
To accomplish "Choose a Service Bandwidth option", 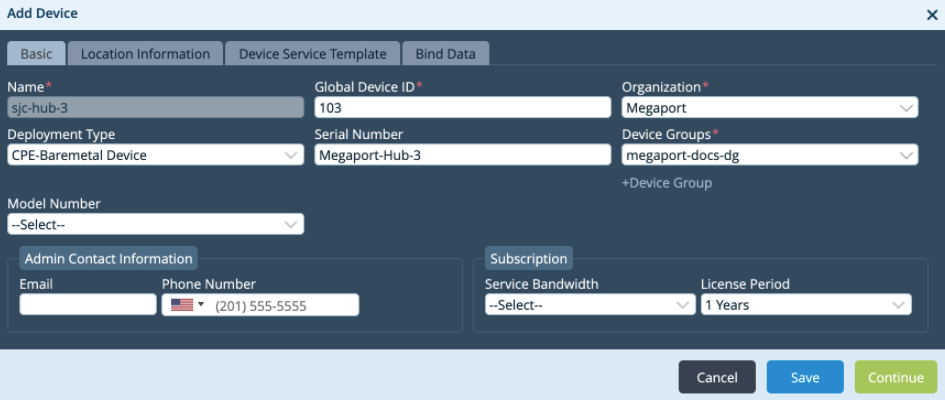I will pos(589,305).
